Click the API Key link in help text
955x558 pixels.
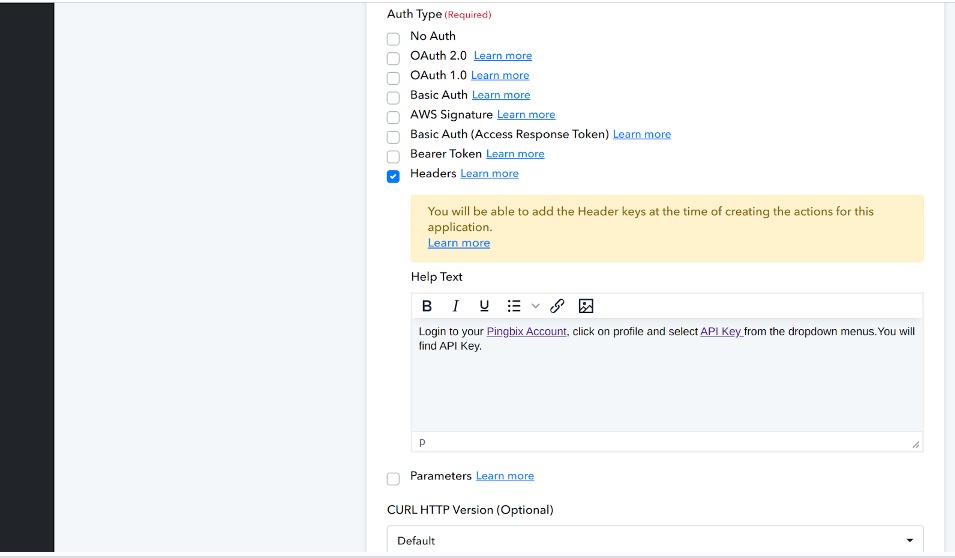721,331
